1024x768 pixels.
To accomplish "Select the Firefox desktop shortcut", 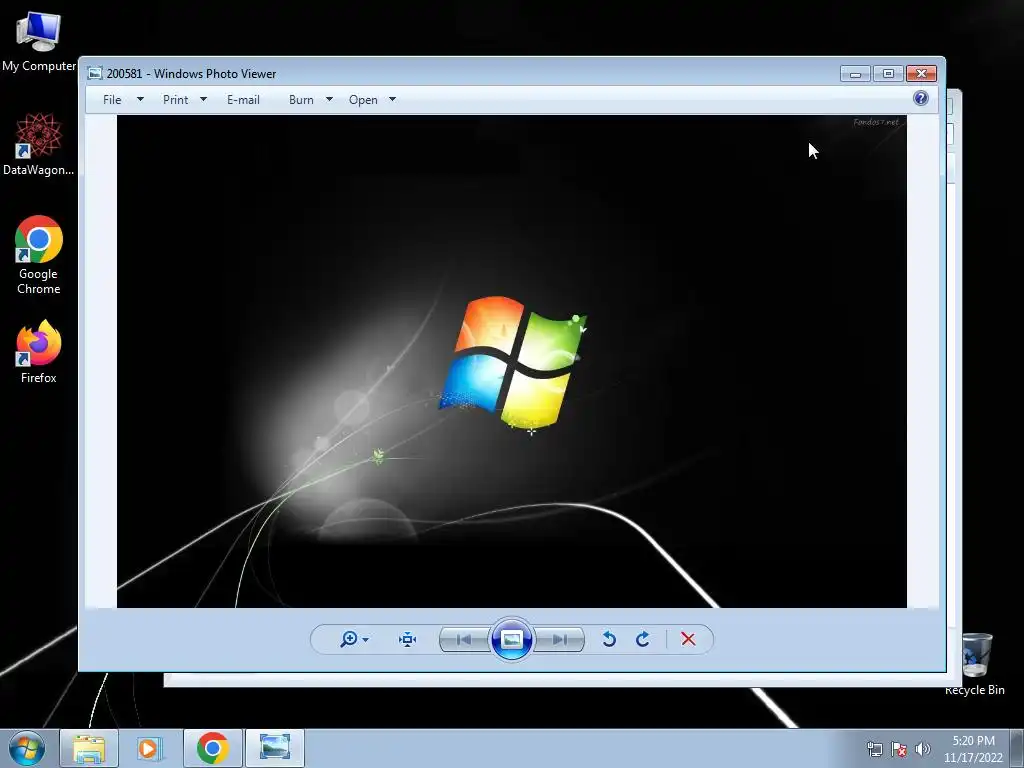I will click(39, 351).
